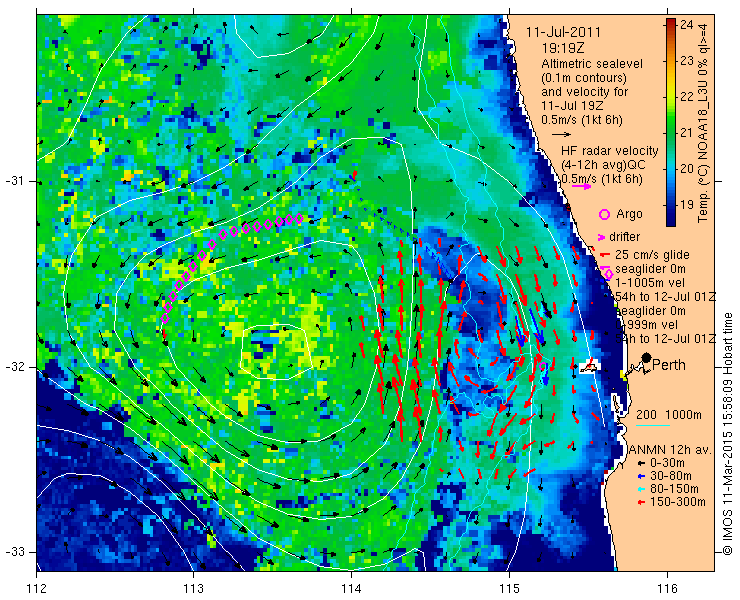Click the black altimetric velocity scale arrow

pos(561,134)
